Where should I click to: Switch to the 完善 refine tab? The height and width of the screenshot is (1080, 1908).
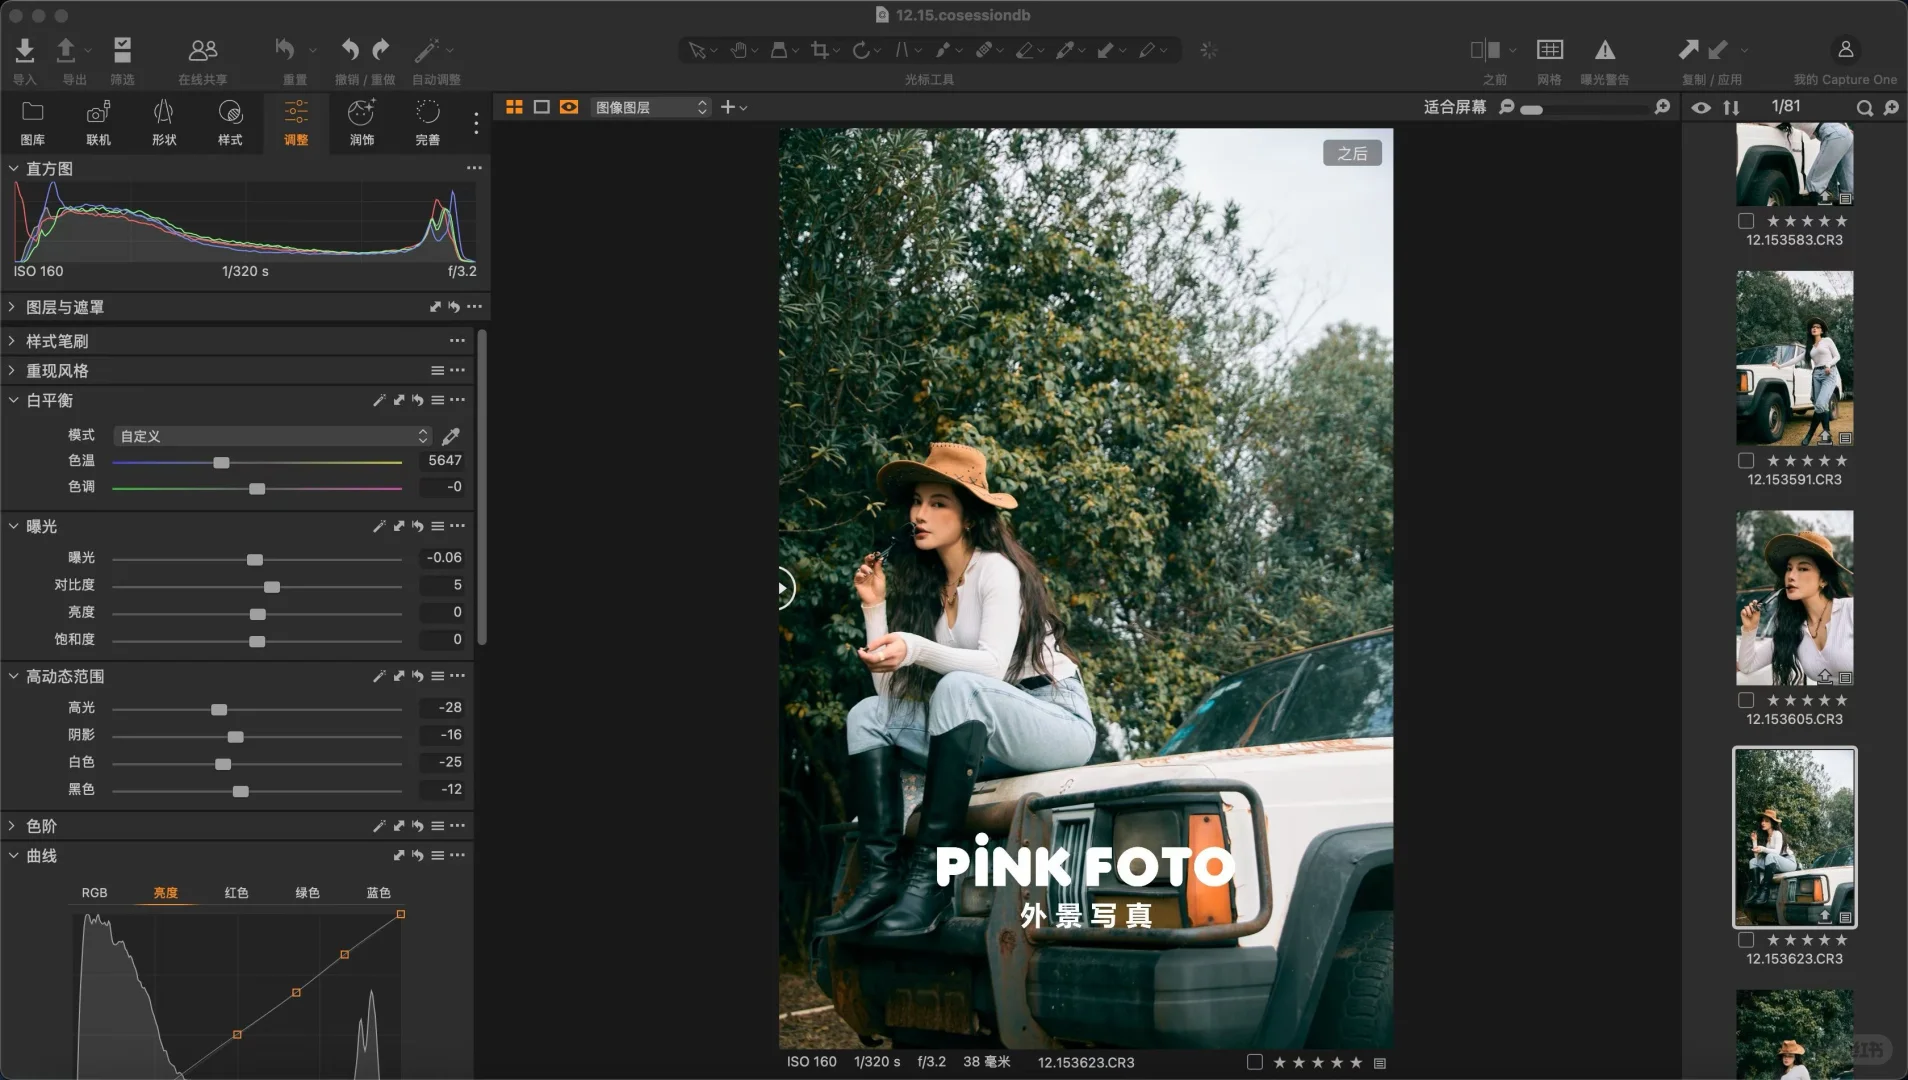pos(428,122)
